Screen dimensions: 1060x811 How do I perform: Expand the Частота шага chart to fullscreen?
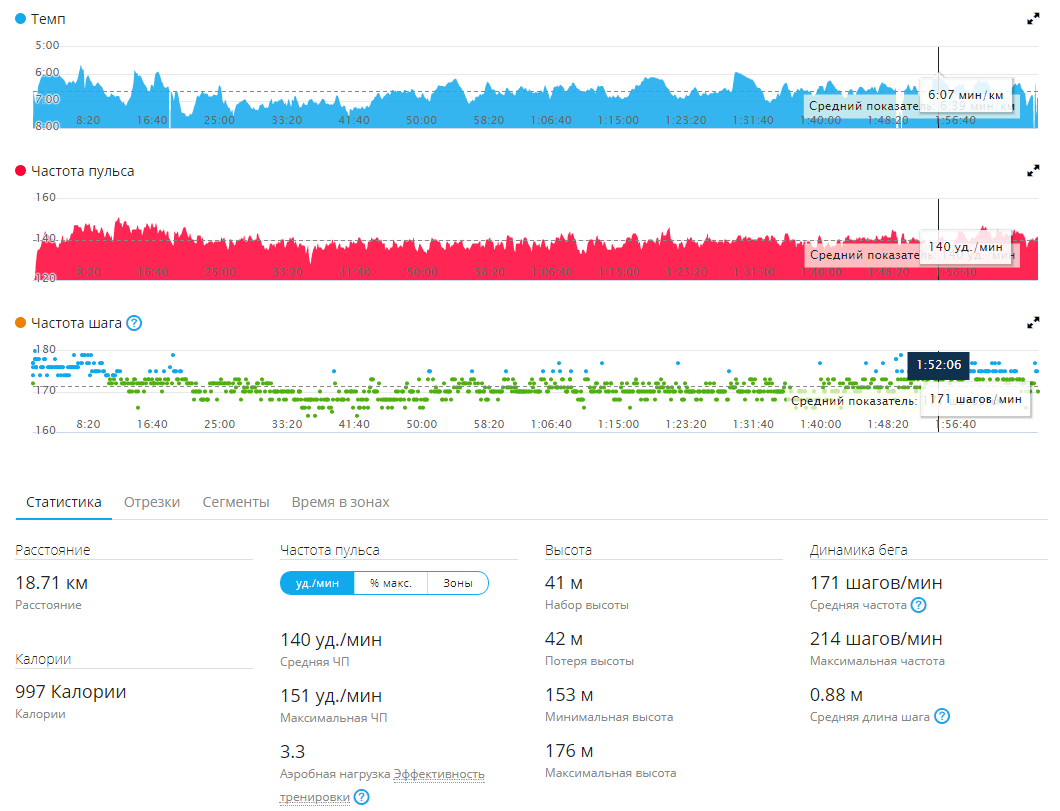pos(1033,323)
